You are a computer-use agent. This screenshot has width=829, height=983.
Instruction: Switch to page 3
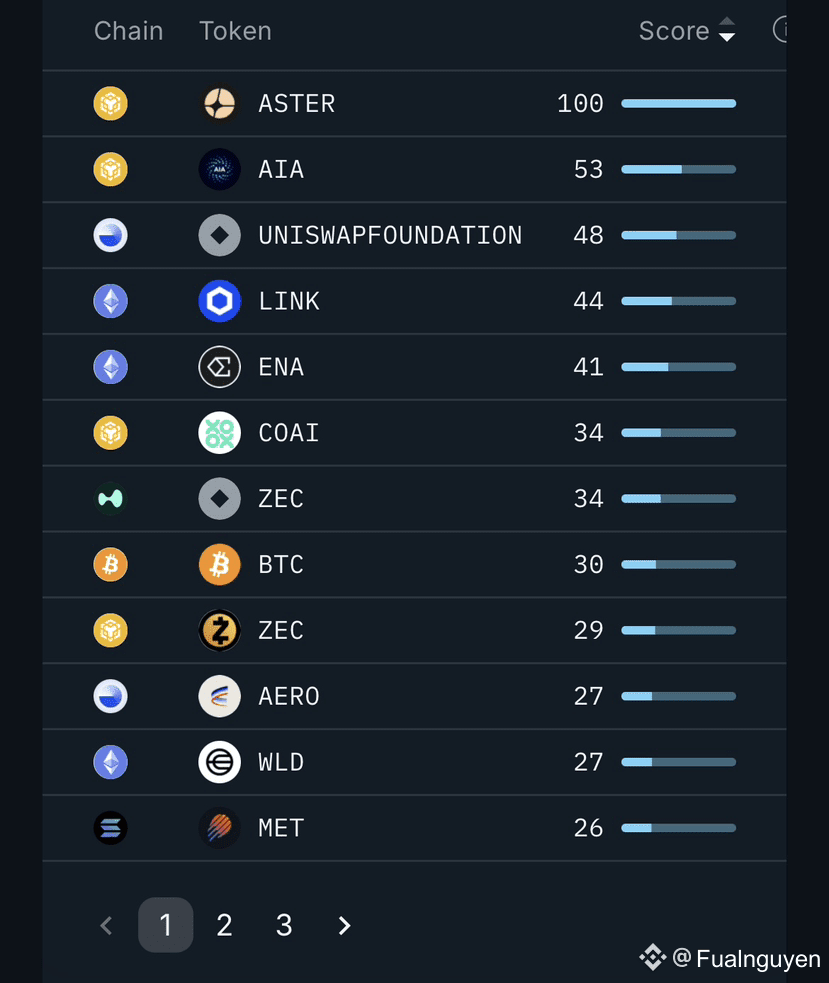[x=284, y=925]
